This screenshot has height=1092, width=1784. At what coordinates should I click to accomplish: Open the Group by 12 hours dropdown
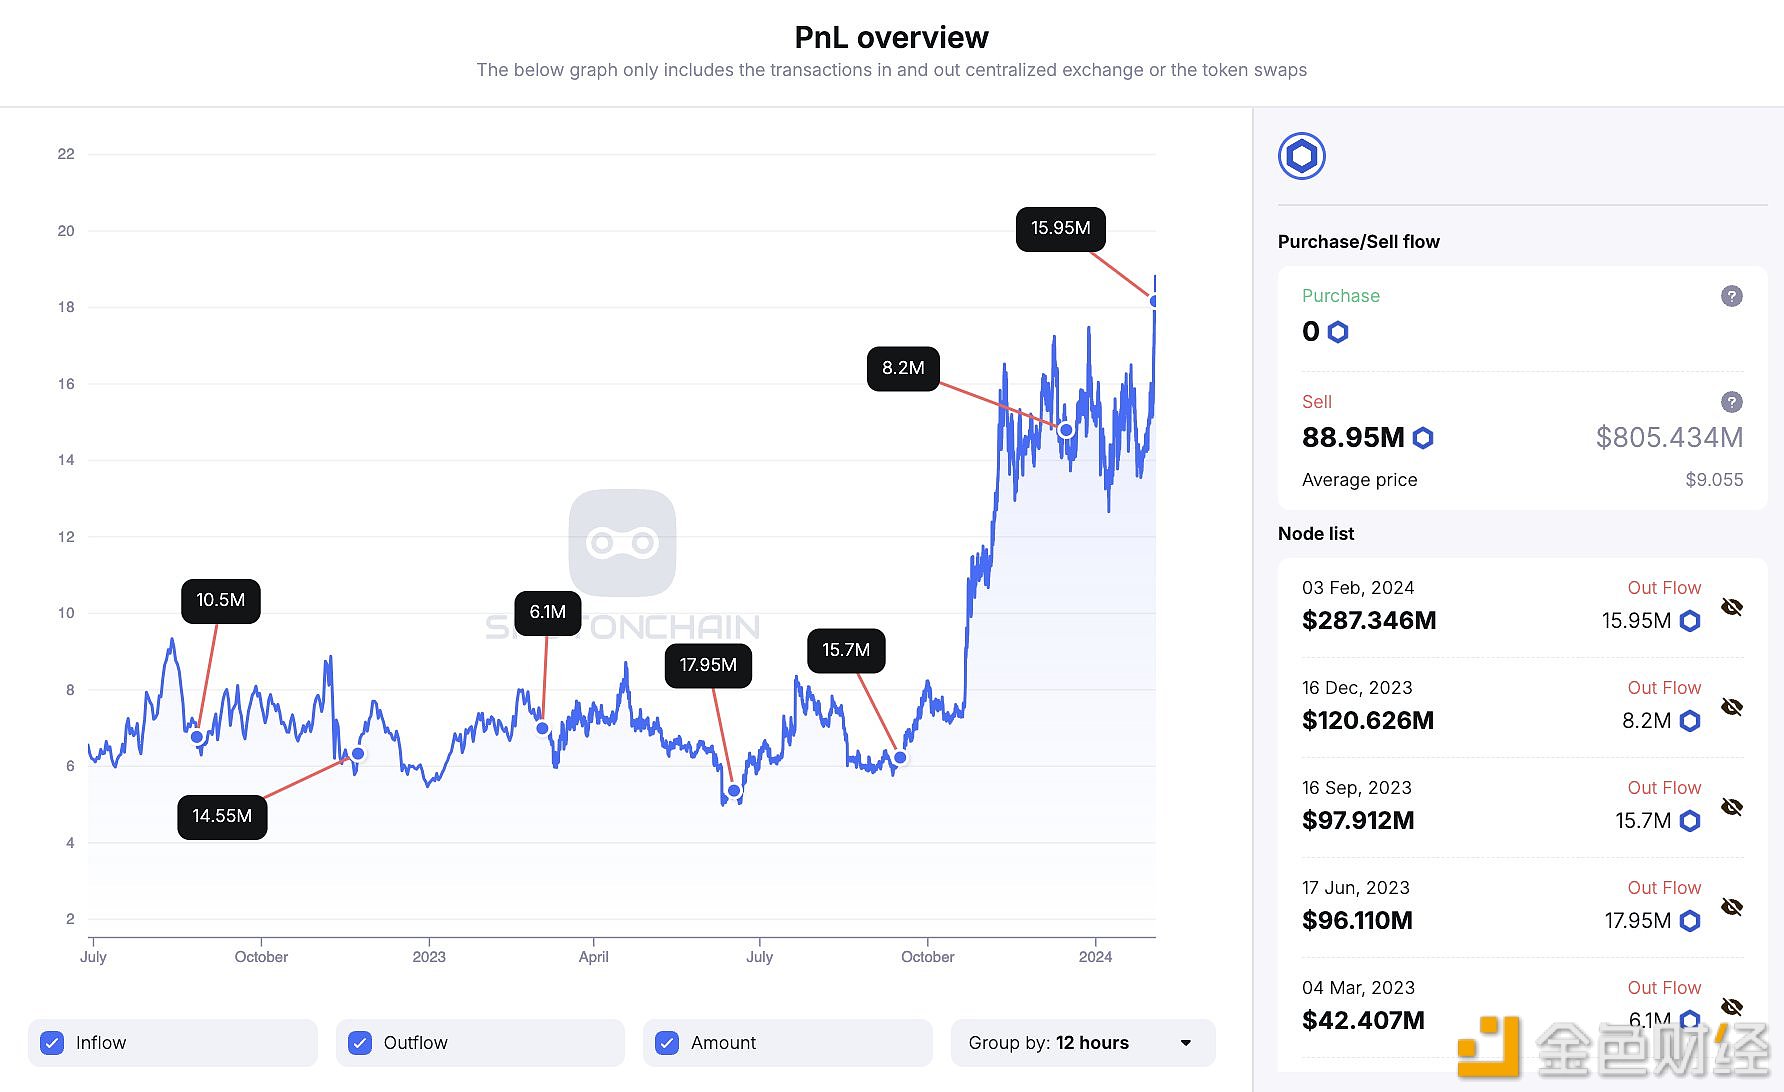point(1083,1043)
